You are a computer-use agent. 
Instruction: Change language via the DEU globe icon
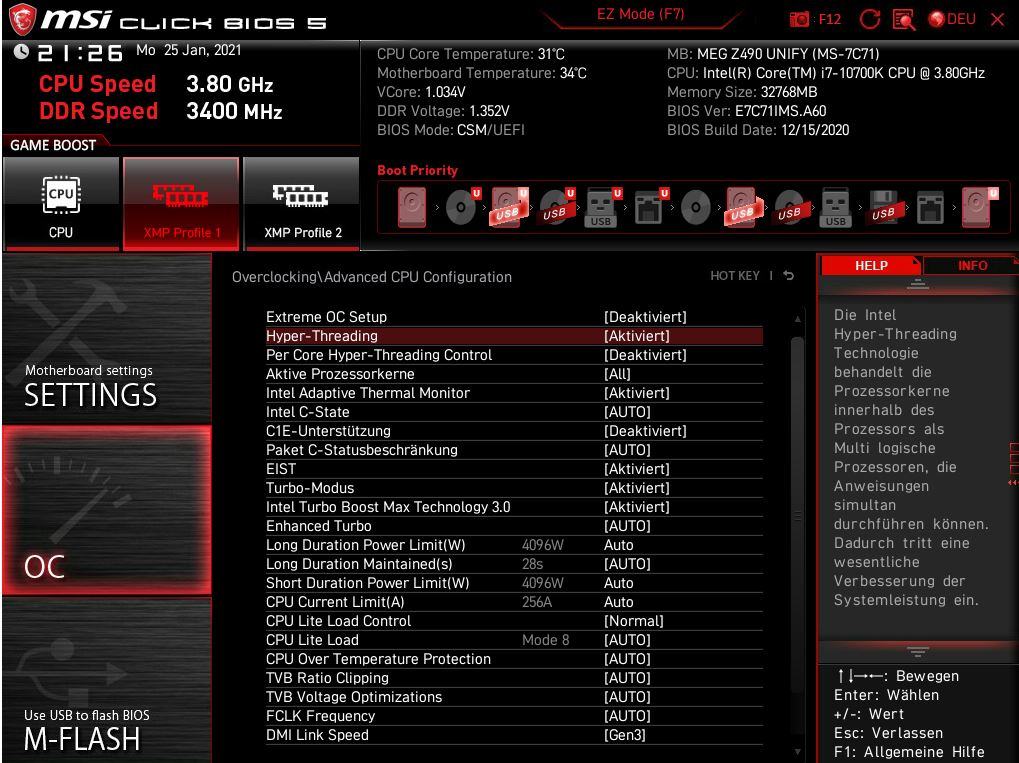pos(952,19)
